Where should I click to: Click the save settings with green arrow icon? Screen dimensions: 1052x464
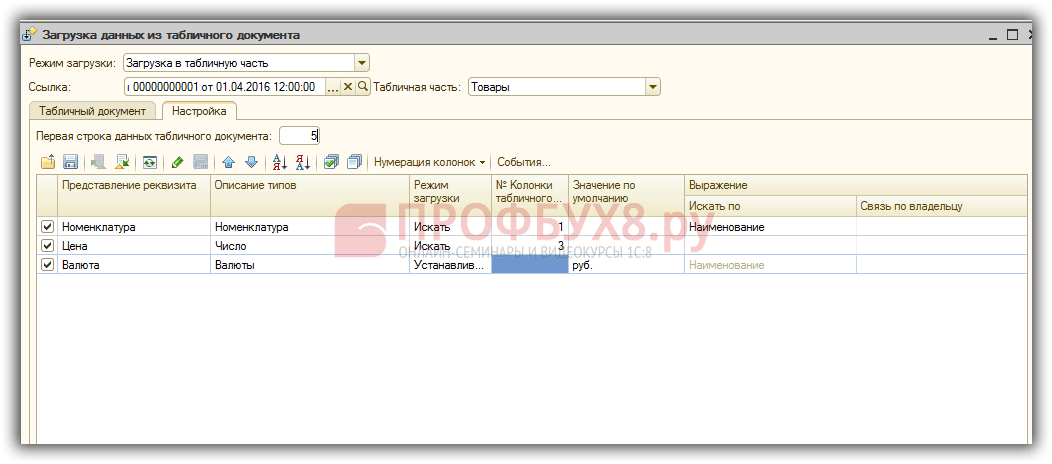pos(121,162)
